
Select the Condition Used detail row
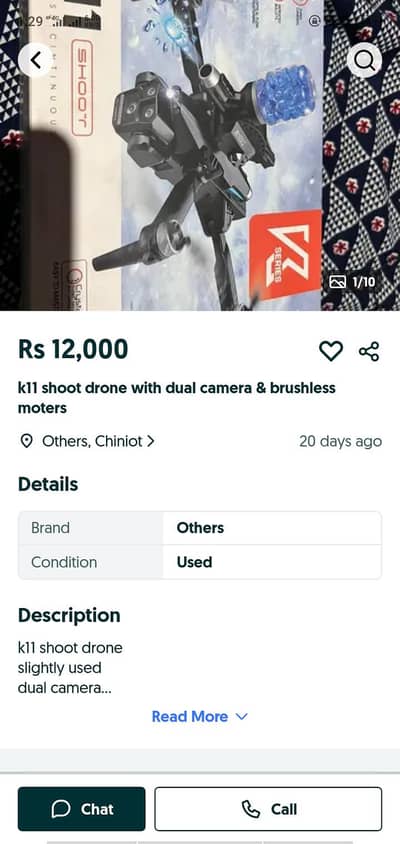tap(200, 562)
